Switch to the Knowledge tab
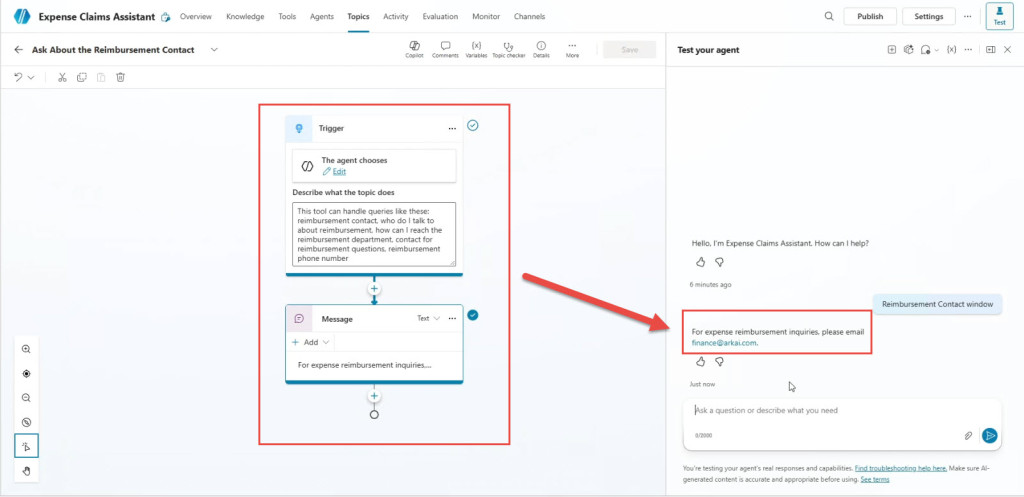The width and height of the screenshot is (1024, 497). point(245,16)
